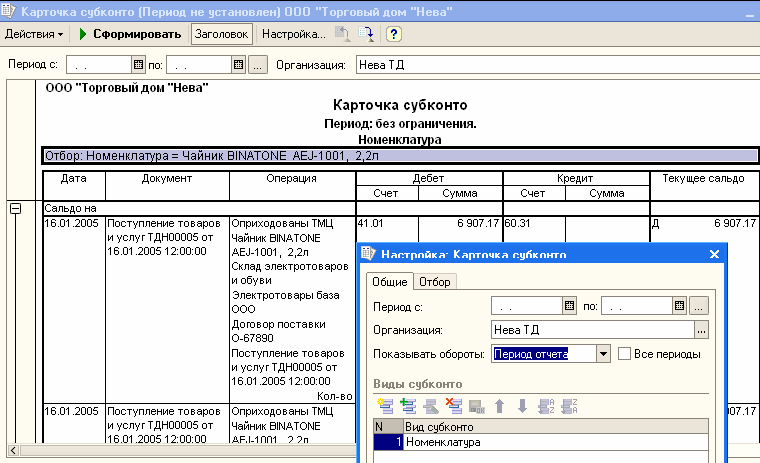
Task: Click the sort ascending A-Z icon
Action: point(546,405)
